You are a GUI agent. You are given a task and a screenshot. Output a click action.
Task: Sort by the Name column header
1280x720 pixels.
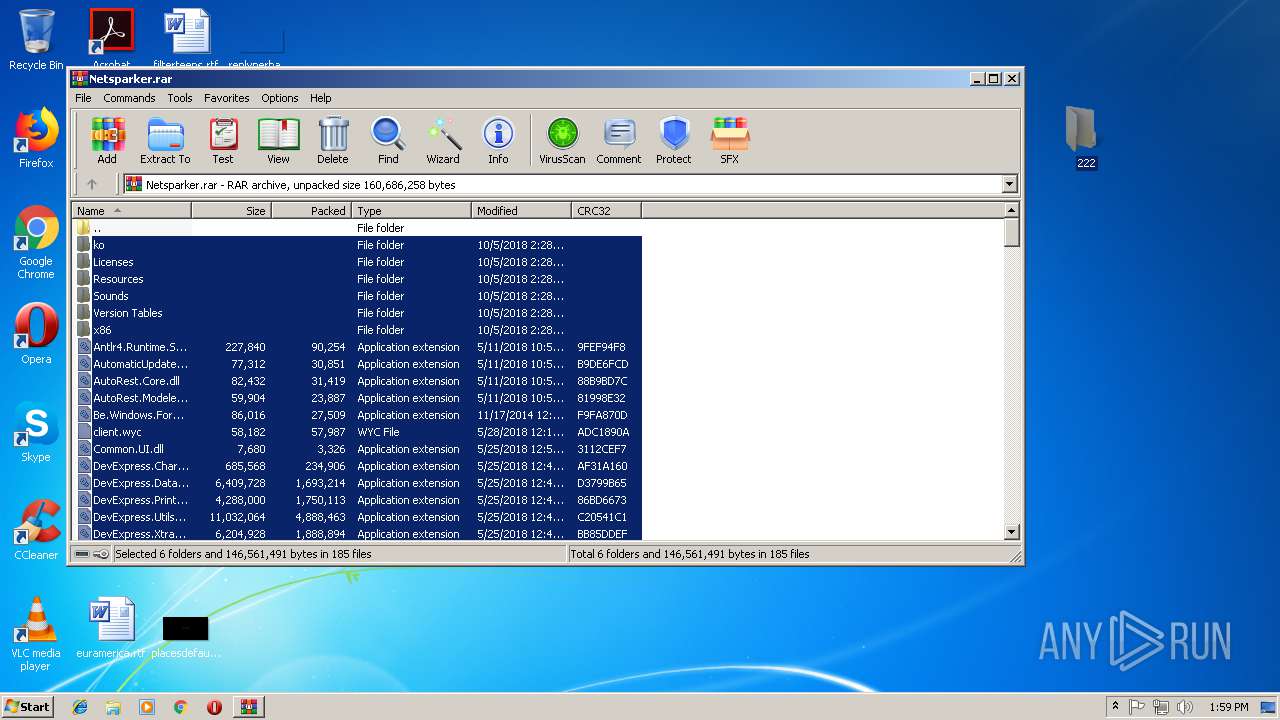pyautogui.click(x=132, y=211)
